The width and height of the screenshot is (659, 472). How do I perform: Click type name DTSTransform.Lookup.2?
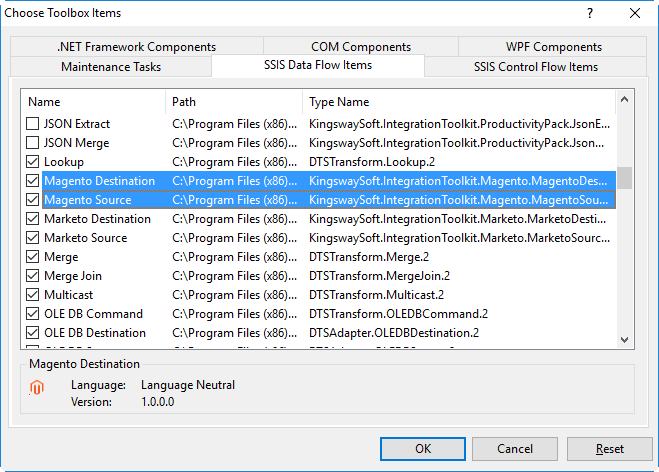pyautogui.click(x=372, y=162)
